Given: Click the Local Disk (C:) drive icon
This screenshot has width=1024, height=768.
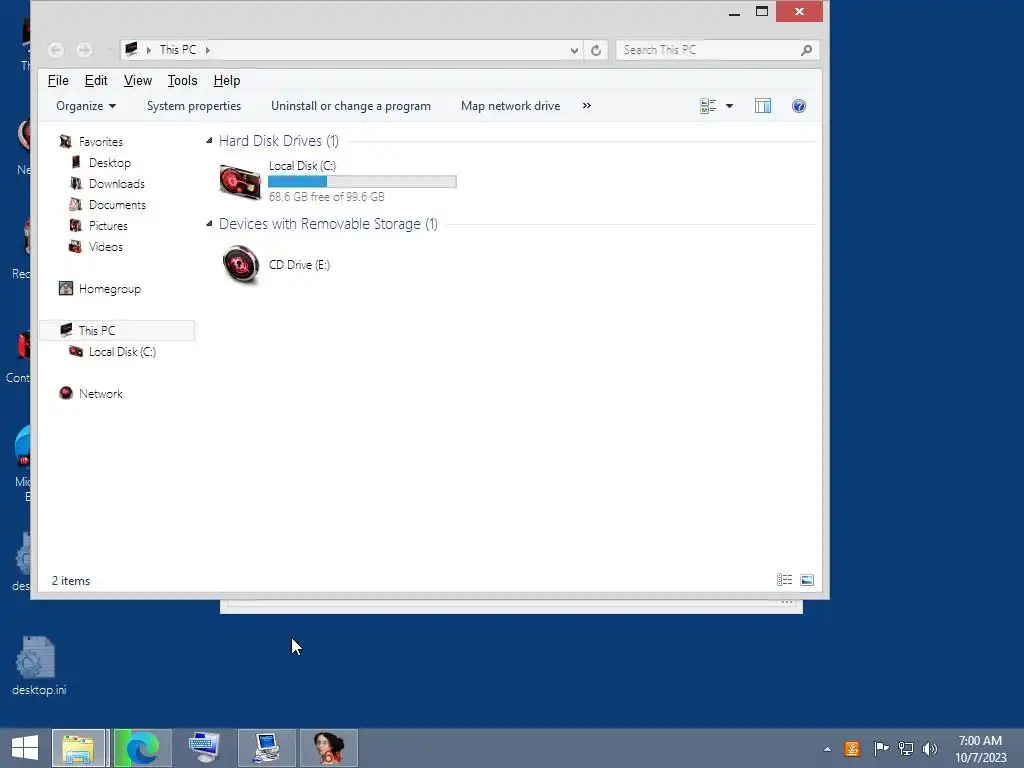Looking at the screenshot, I should tap(240, 181).
